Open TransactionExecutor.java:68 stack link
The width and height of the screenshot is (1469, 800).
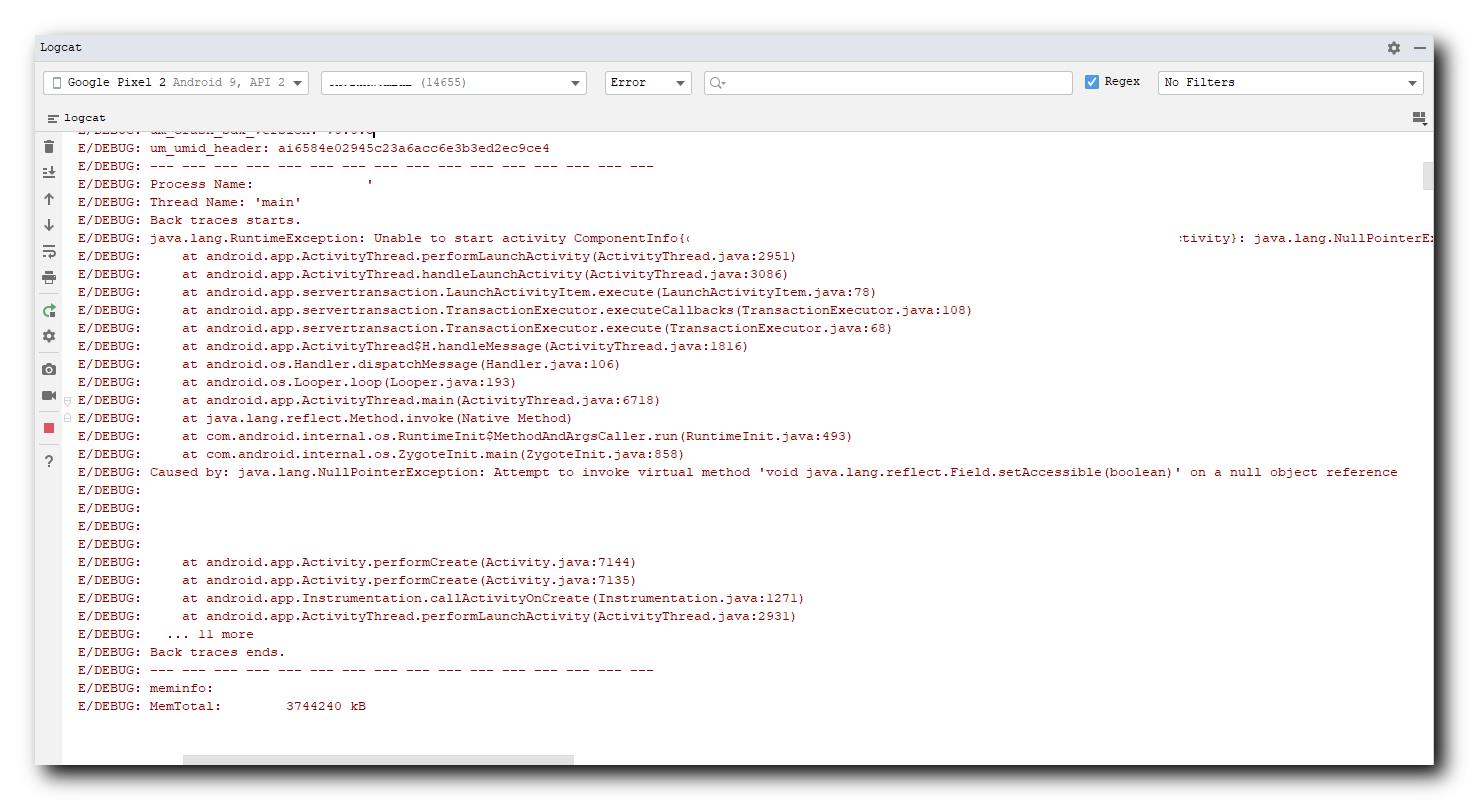tap(776, 328)
